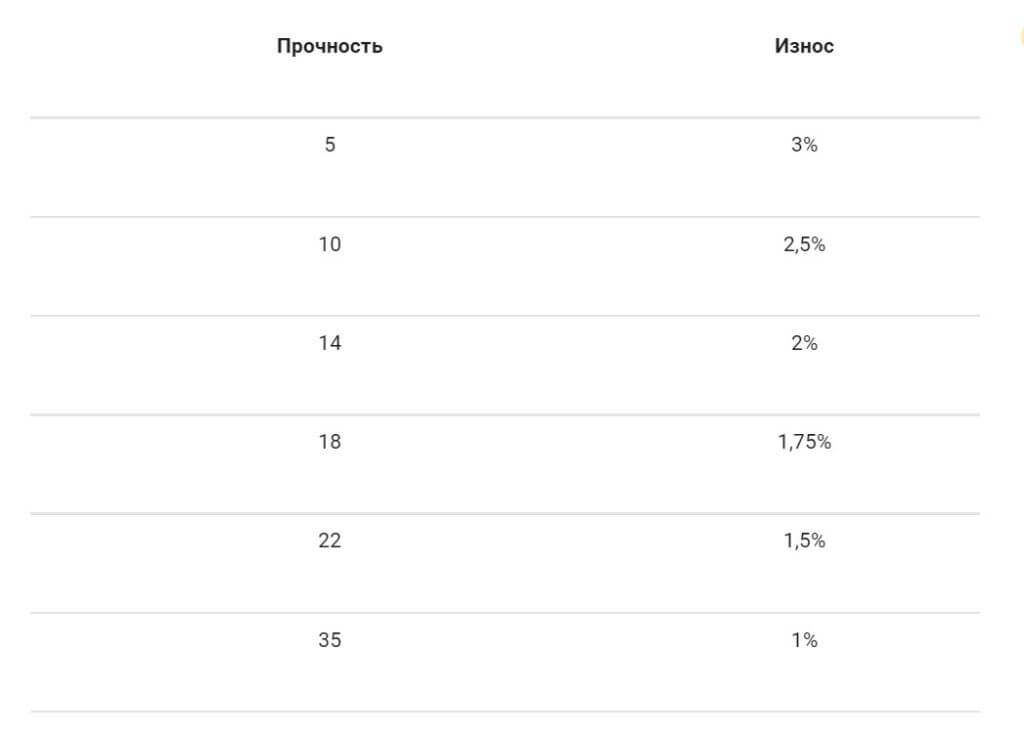Image resolution: width=1024 pixels, height=736 pixels.
Task: Pick the 1% wear value
Action: 804,640
